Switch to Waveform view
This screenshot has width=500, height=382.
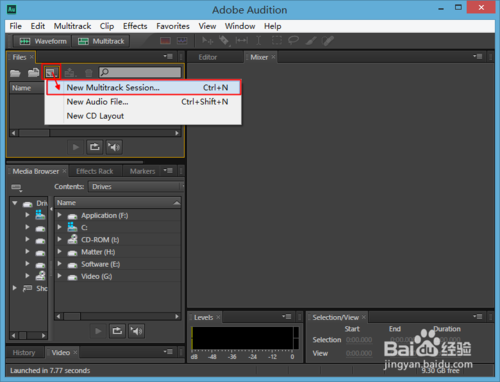coord(42,41)
